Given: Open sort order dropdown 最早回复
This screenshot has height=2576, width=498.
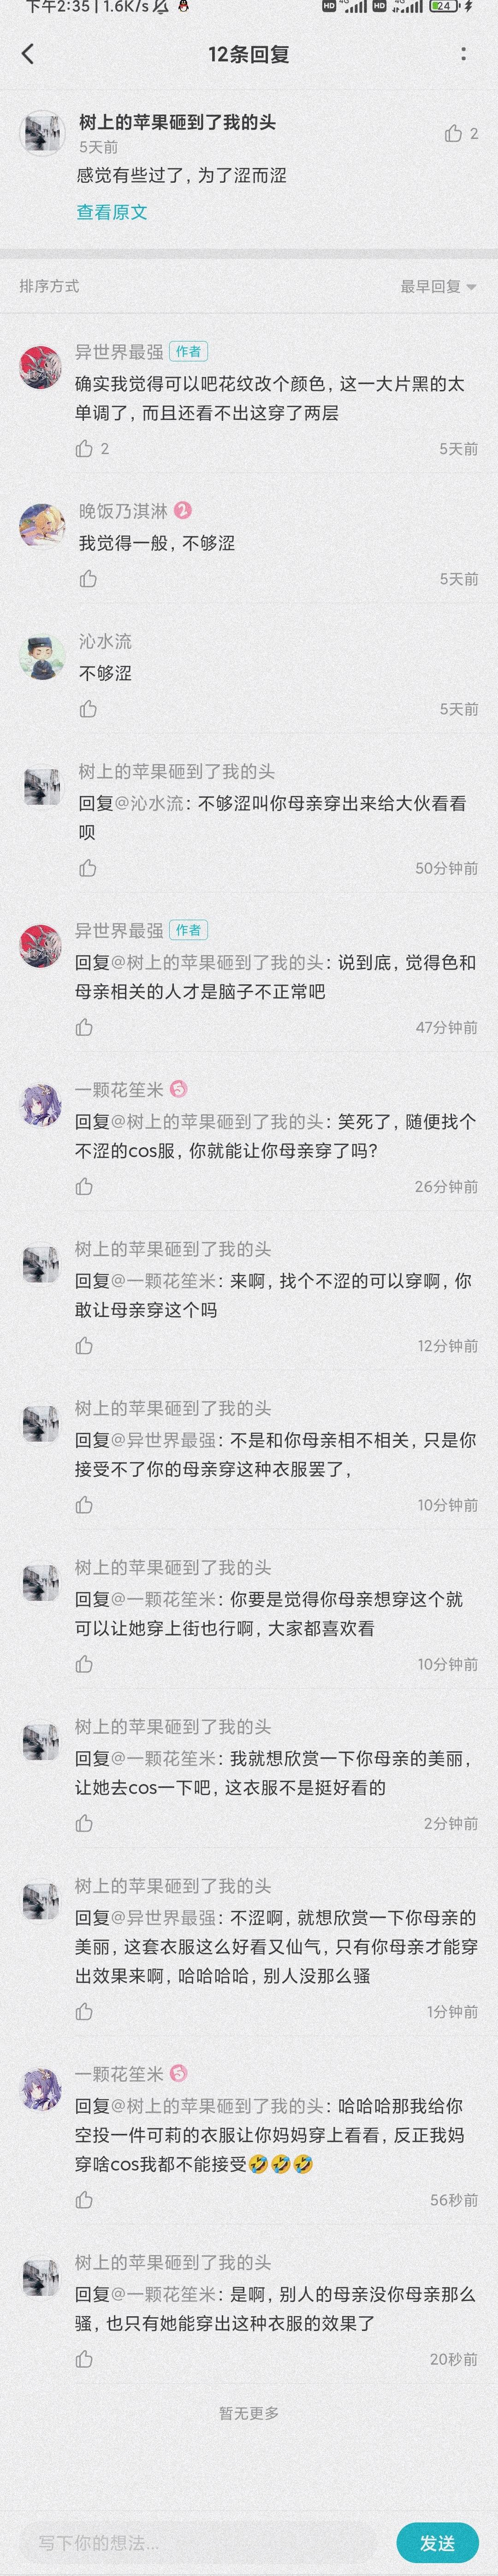Looking at the screenshot, I should tap(438, 286).
